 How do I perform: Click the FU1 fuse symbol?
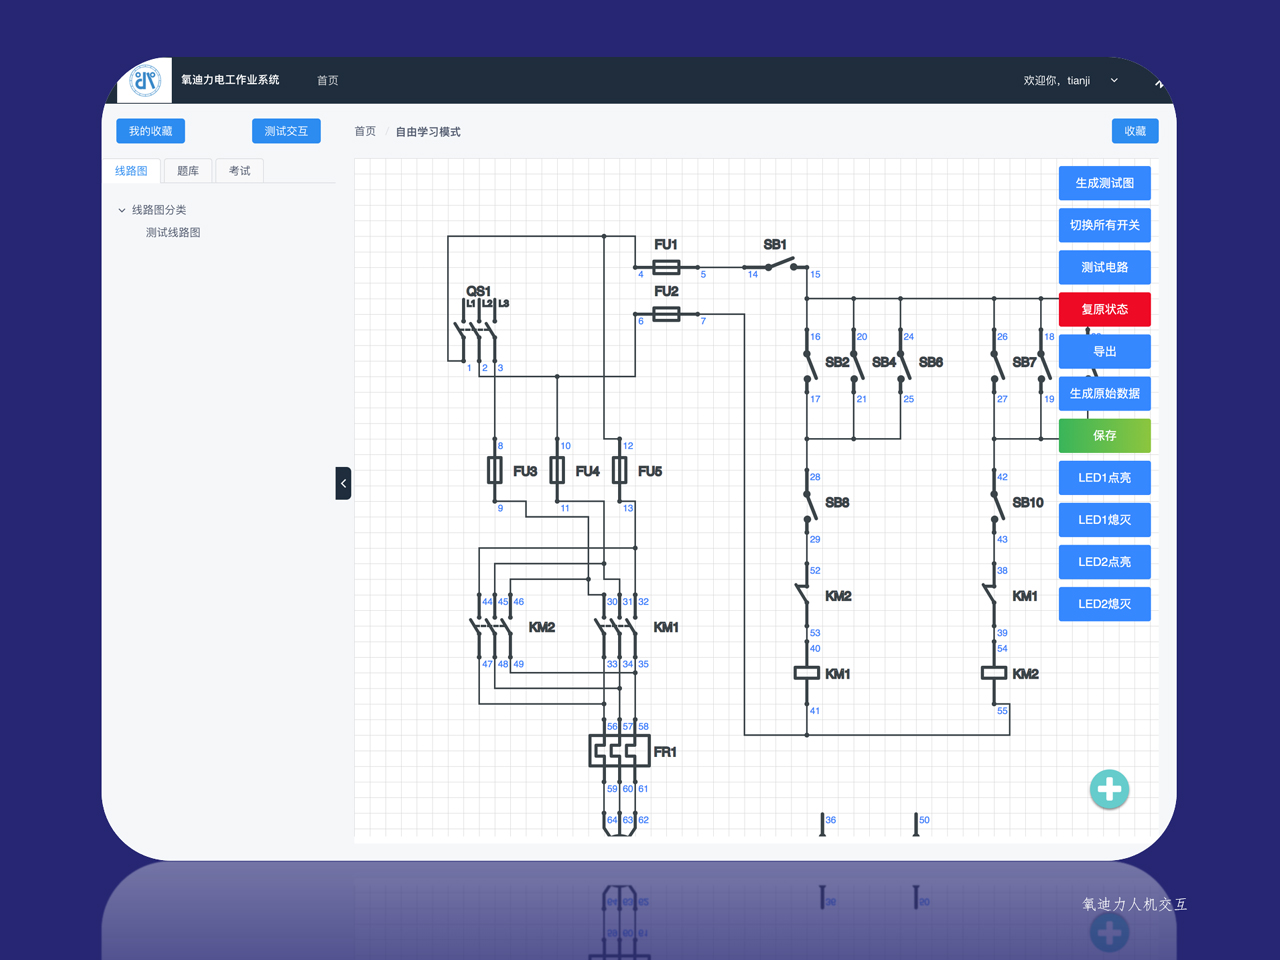coord(666,267)
